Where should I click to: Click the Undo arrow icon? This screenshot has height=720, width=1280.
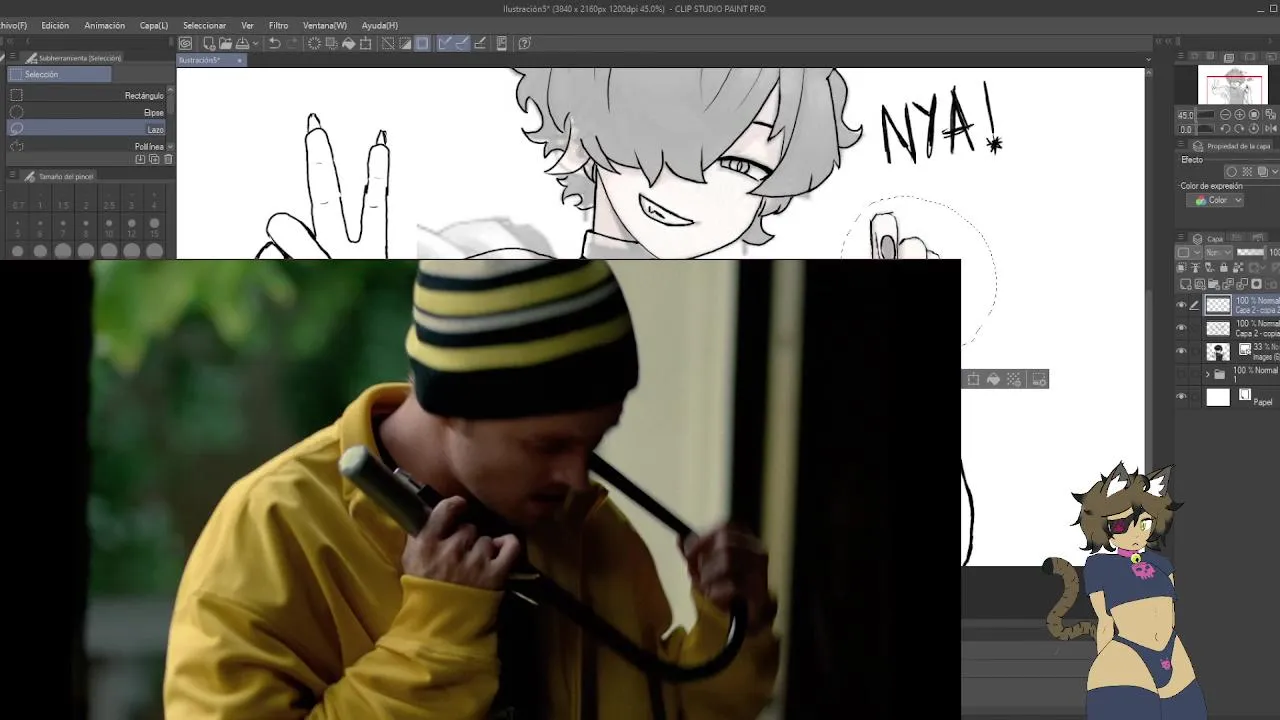(274, 43)
